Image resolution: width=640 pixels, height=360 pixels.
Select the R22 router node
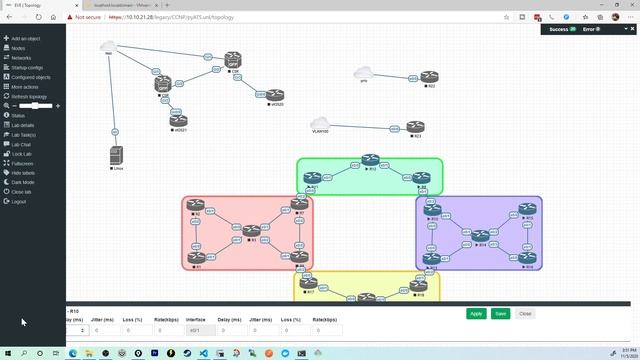tap(429, 77)
